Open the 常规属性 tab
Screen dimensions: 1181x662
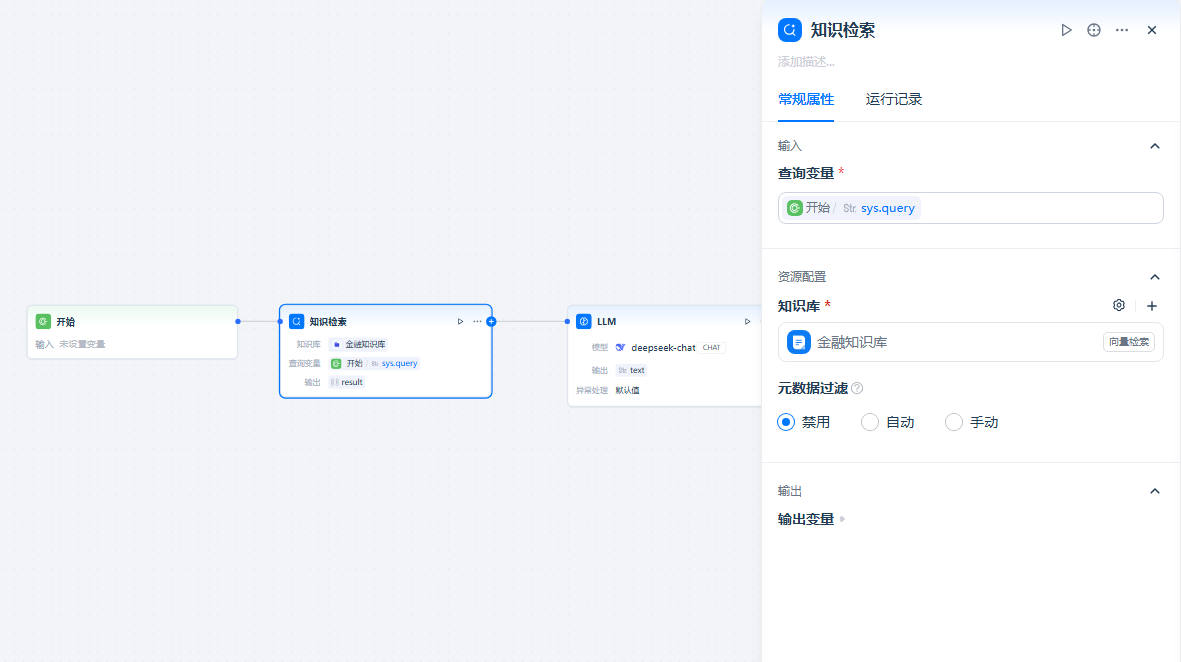point(806,99)
